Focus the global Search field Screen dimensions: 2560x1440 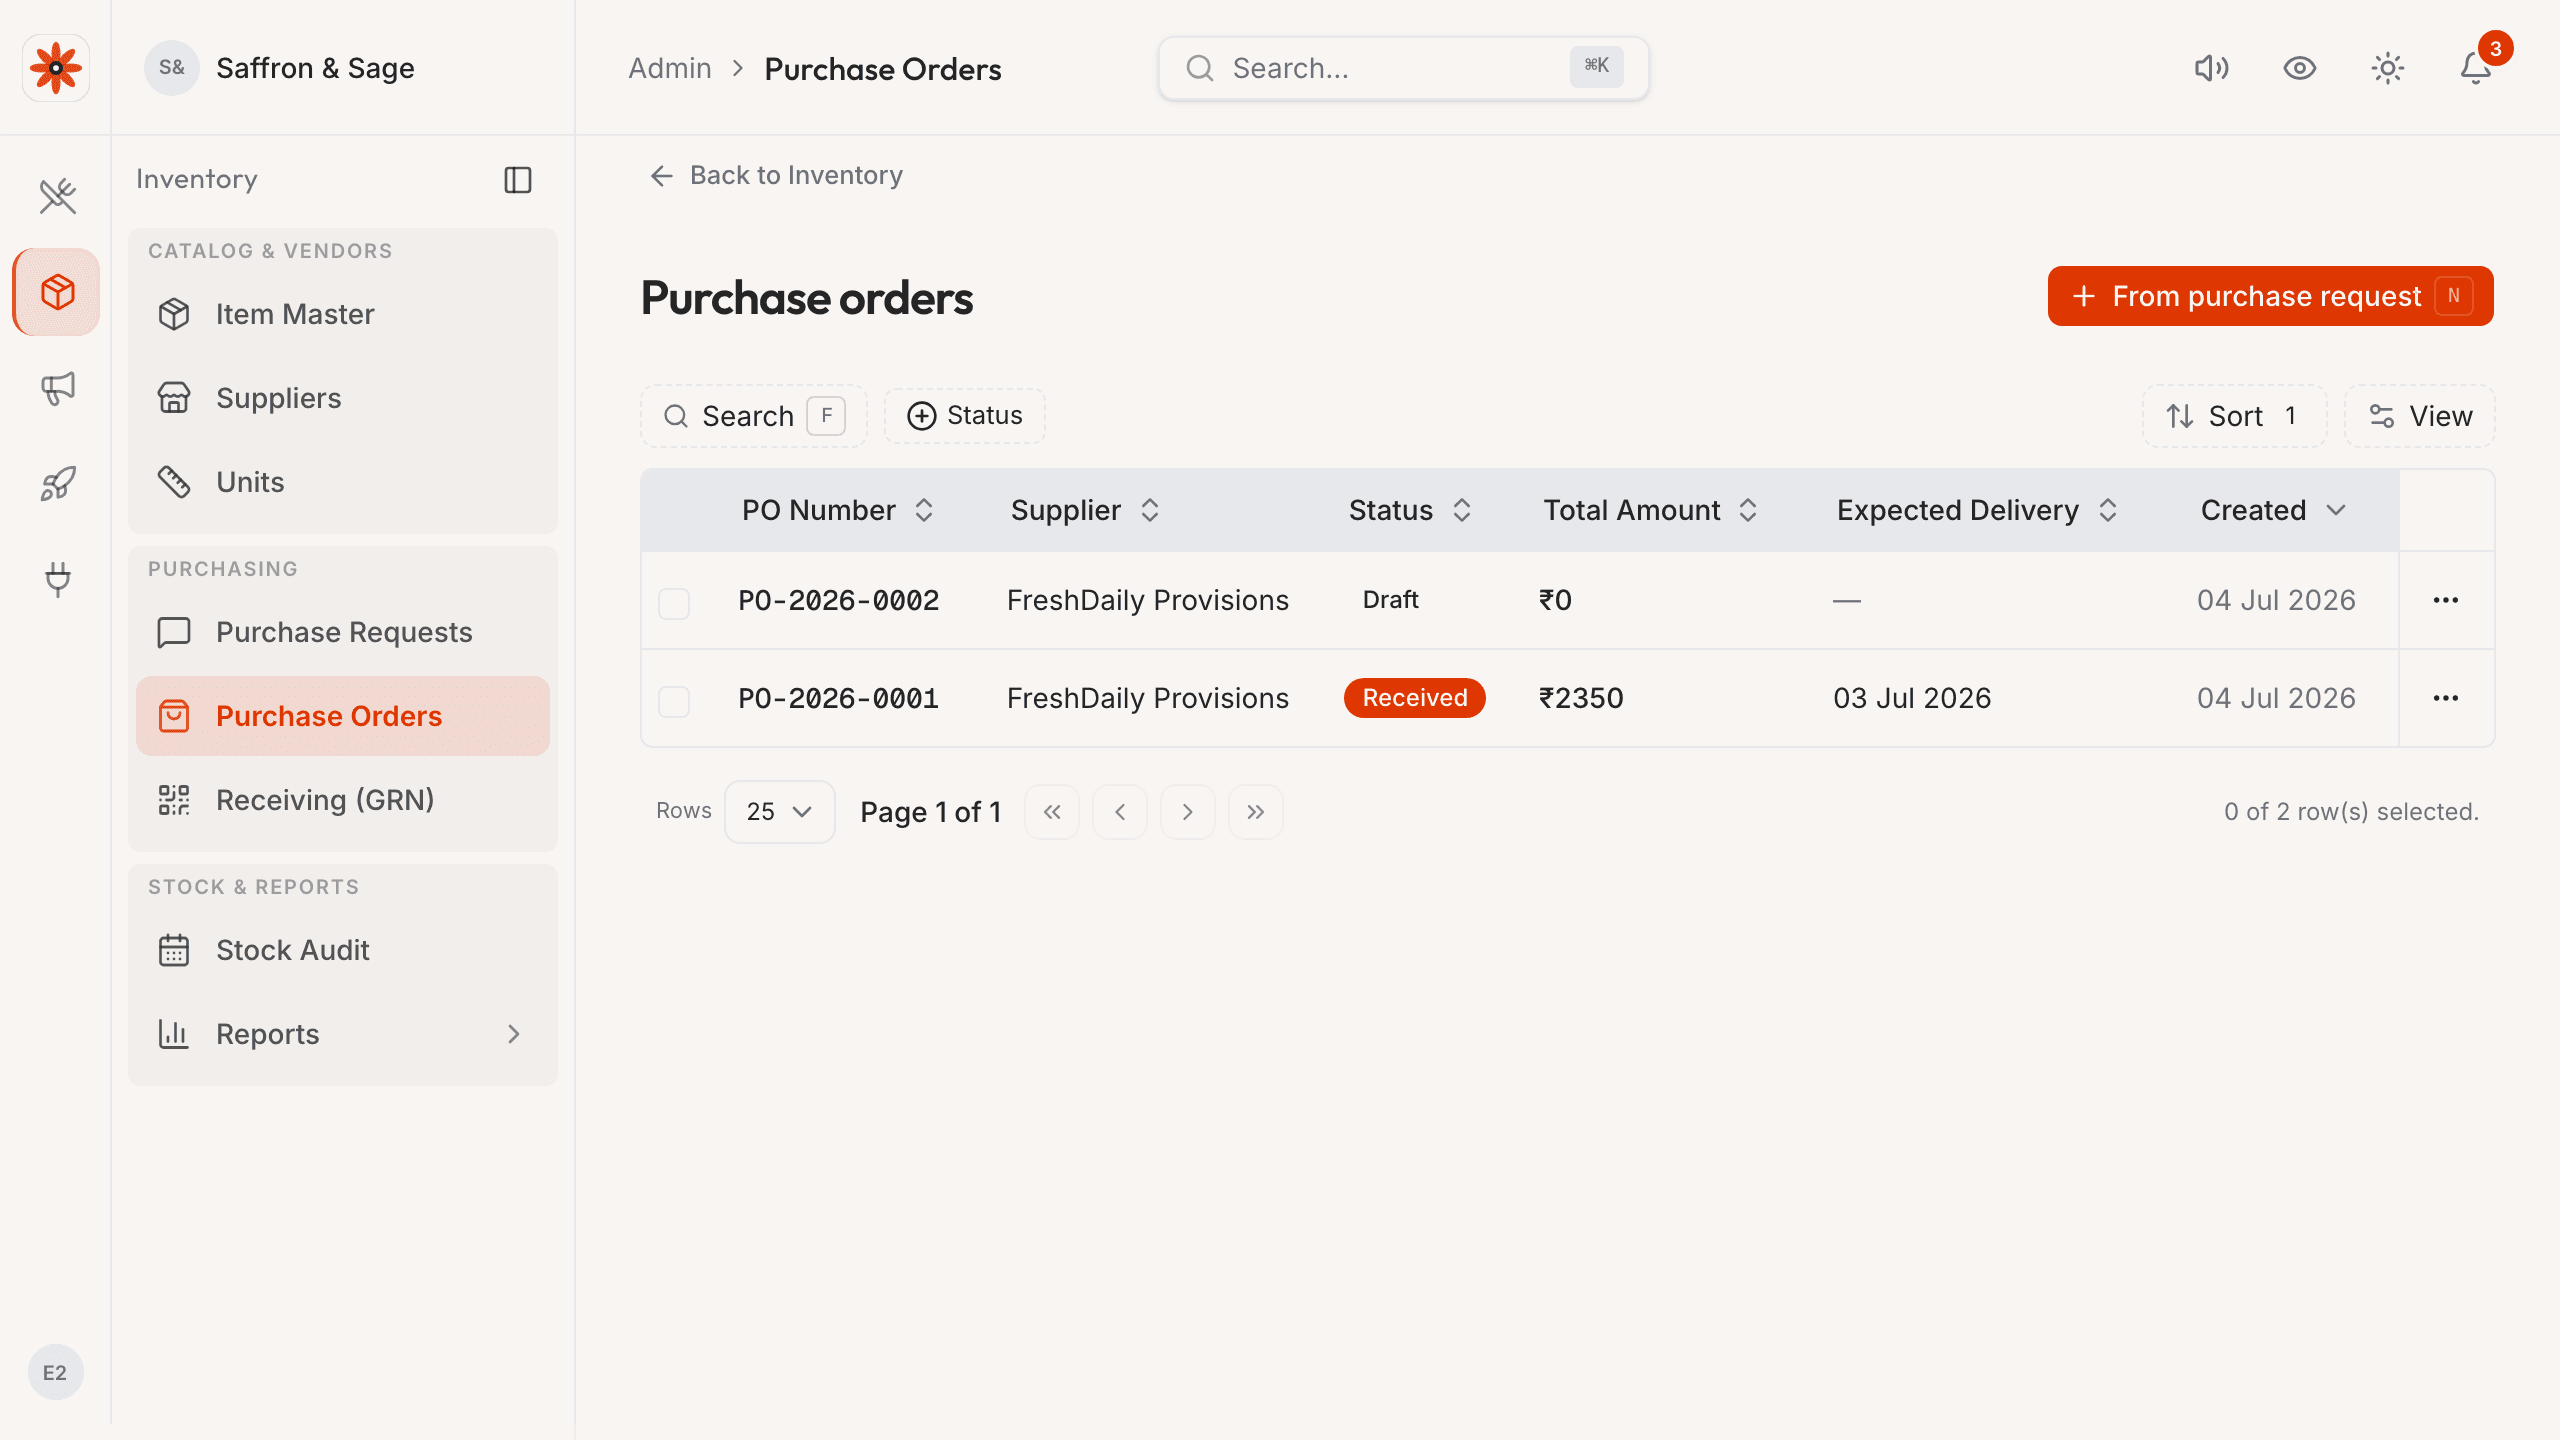[x=1403, y=68]
